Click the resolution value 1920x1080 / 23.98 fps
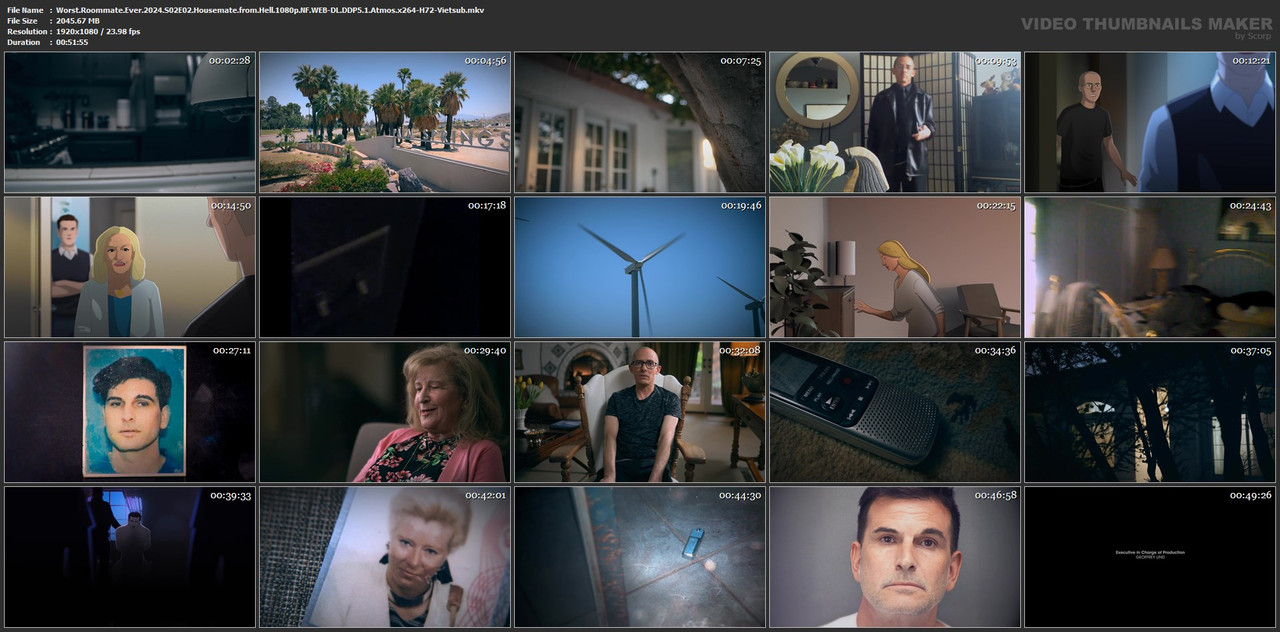Screen dimensions: 1280x632 click(x=98, y=31)
